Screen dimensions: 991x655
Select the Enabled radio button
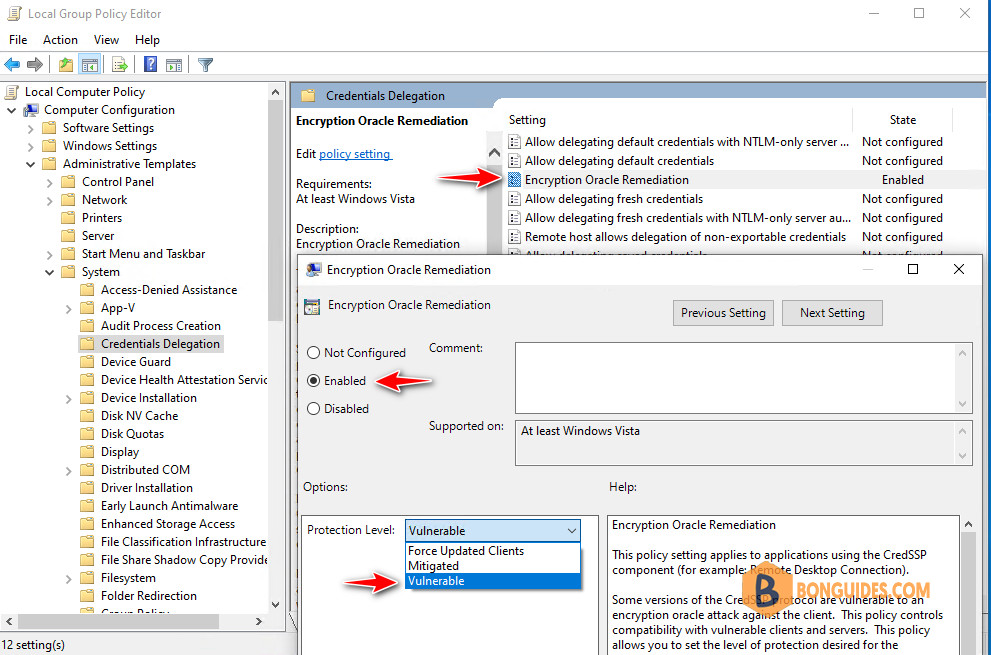pos(313,381)
